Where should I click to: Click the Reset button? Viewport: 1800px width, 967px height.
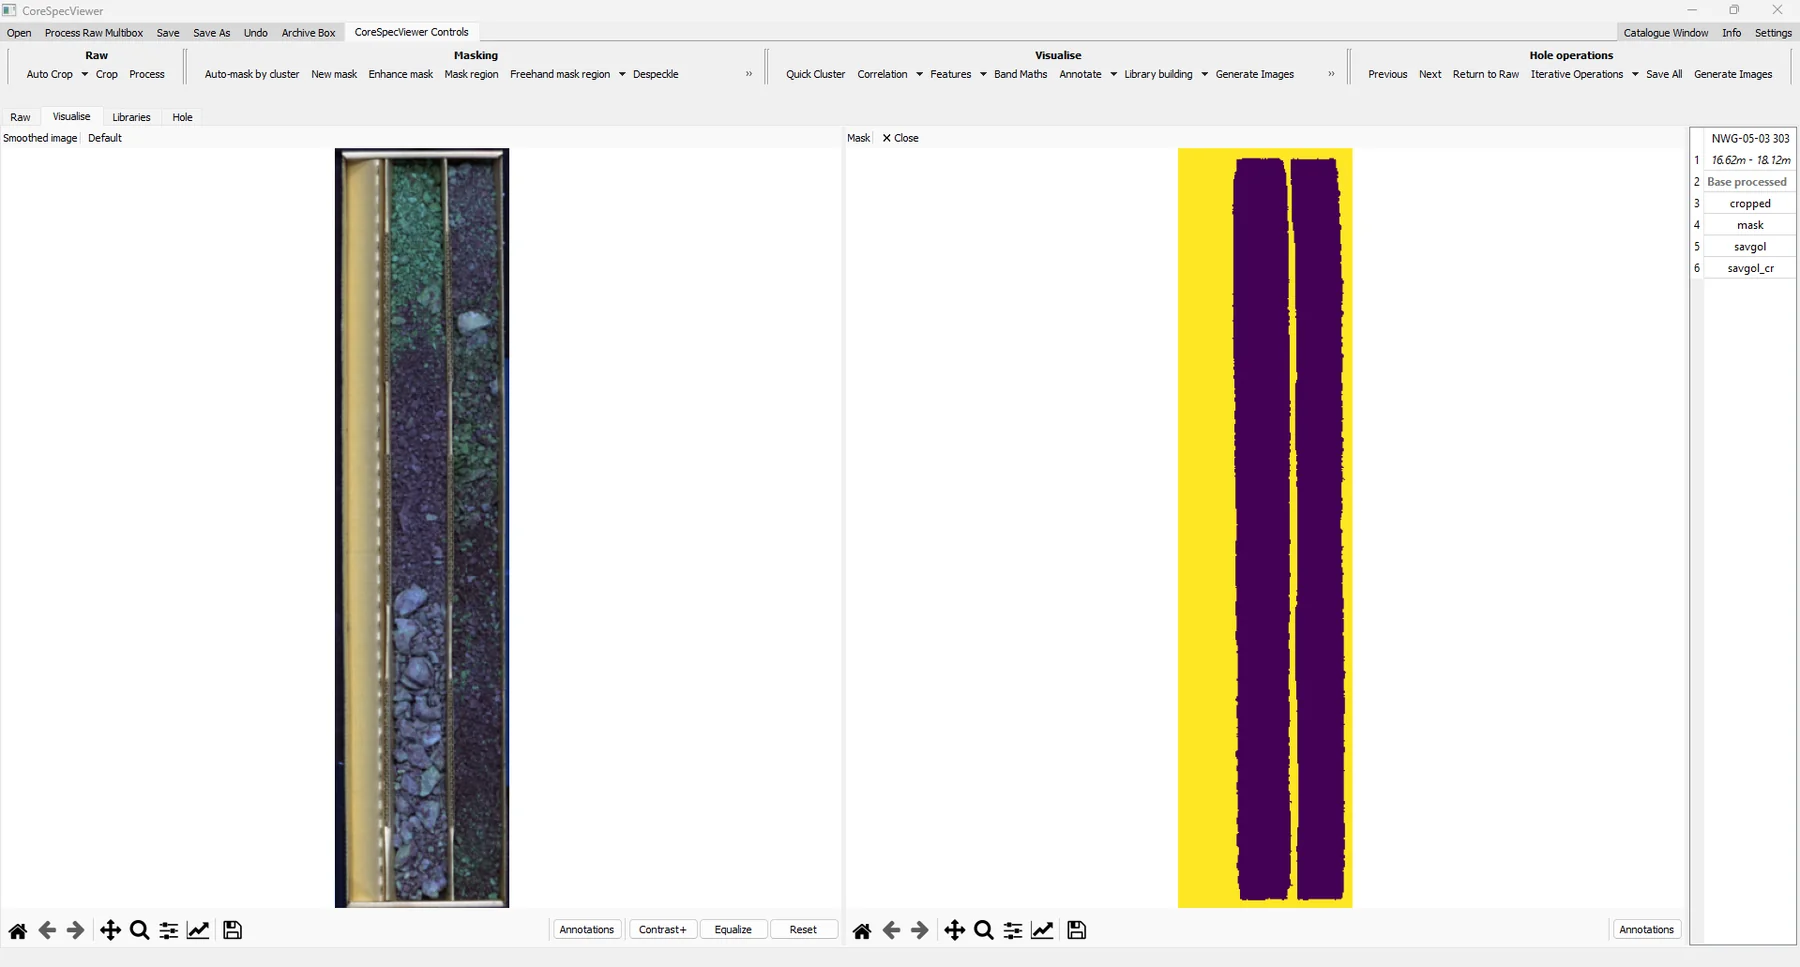click(803, 930)
